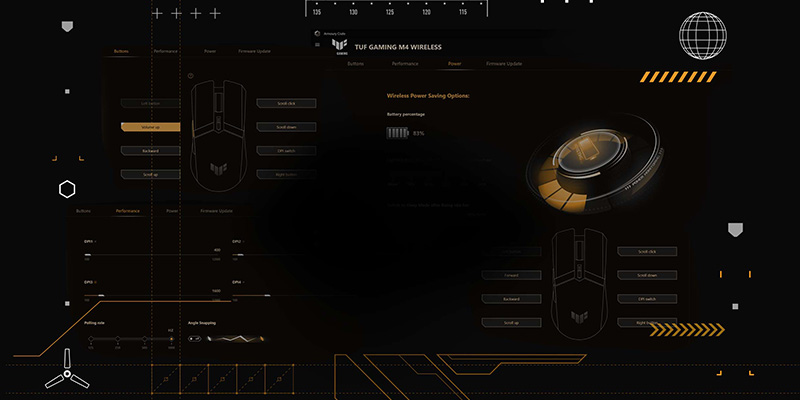
Task: Click the mouse diagram in the top-left Buttons panel
Action: [x=218, y=135]
